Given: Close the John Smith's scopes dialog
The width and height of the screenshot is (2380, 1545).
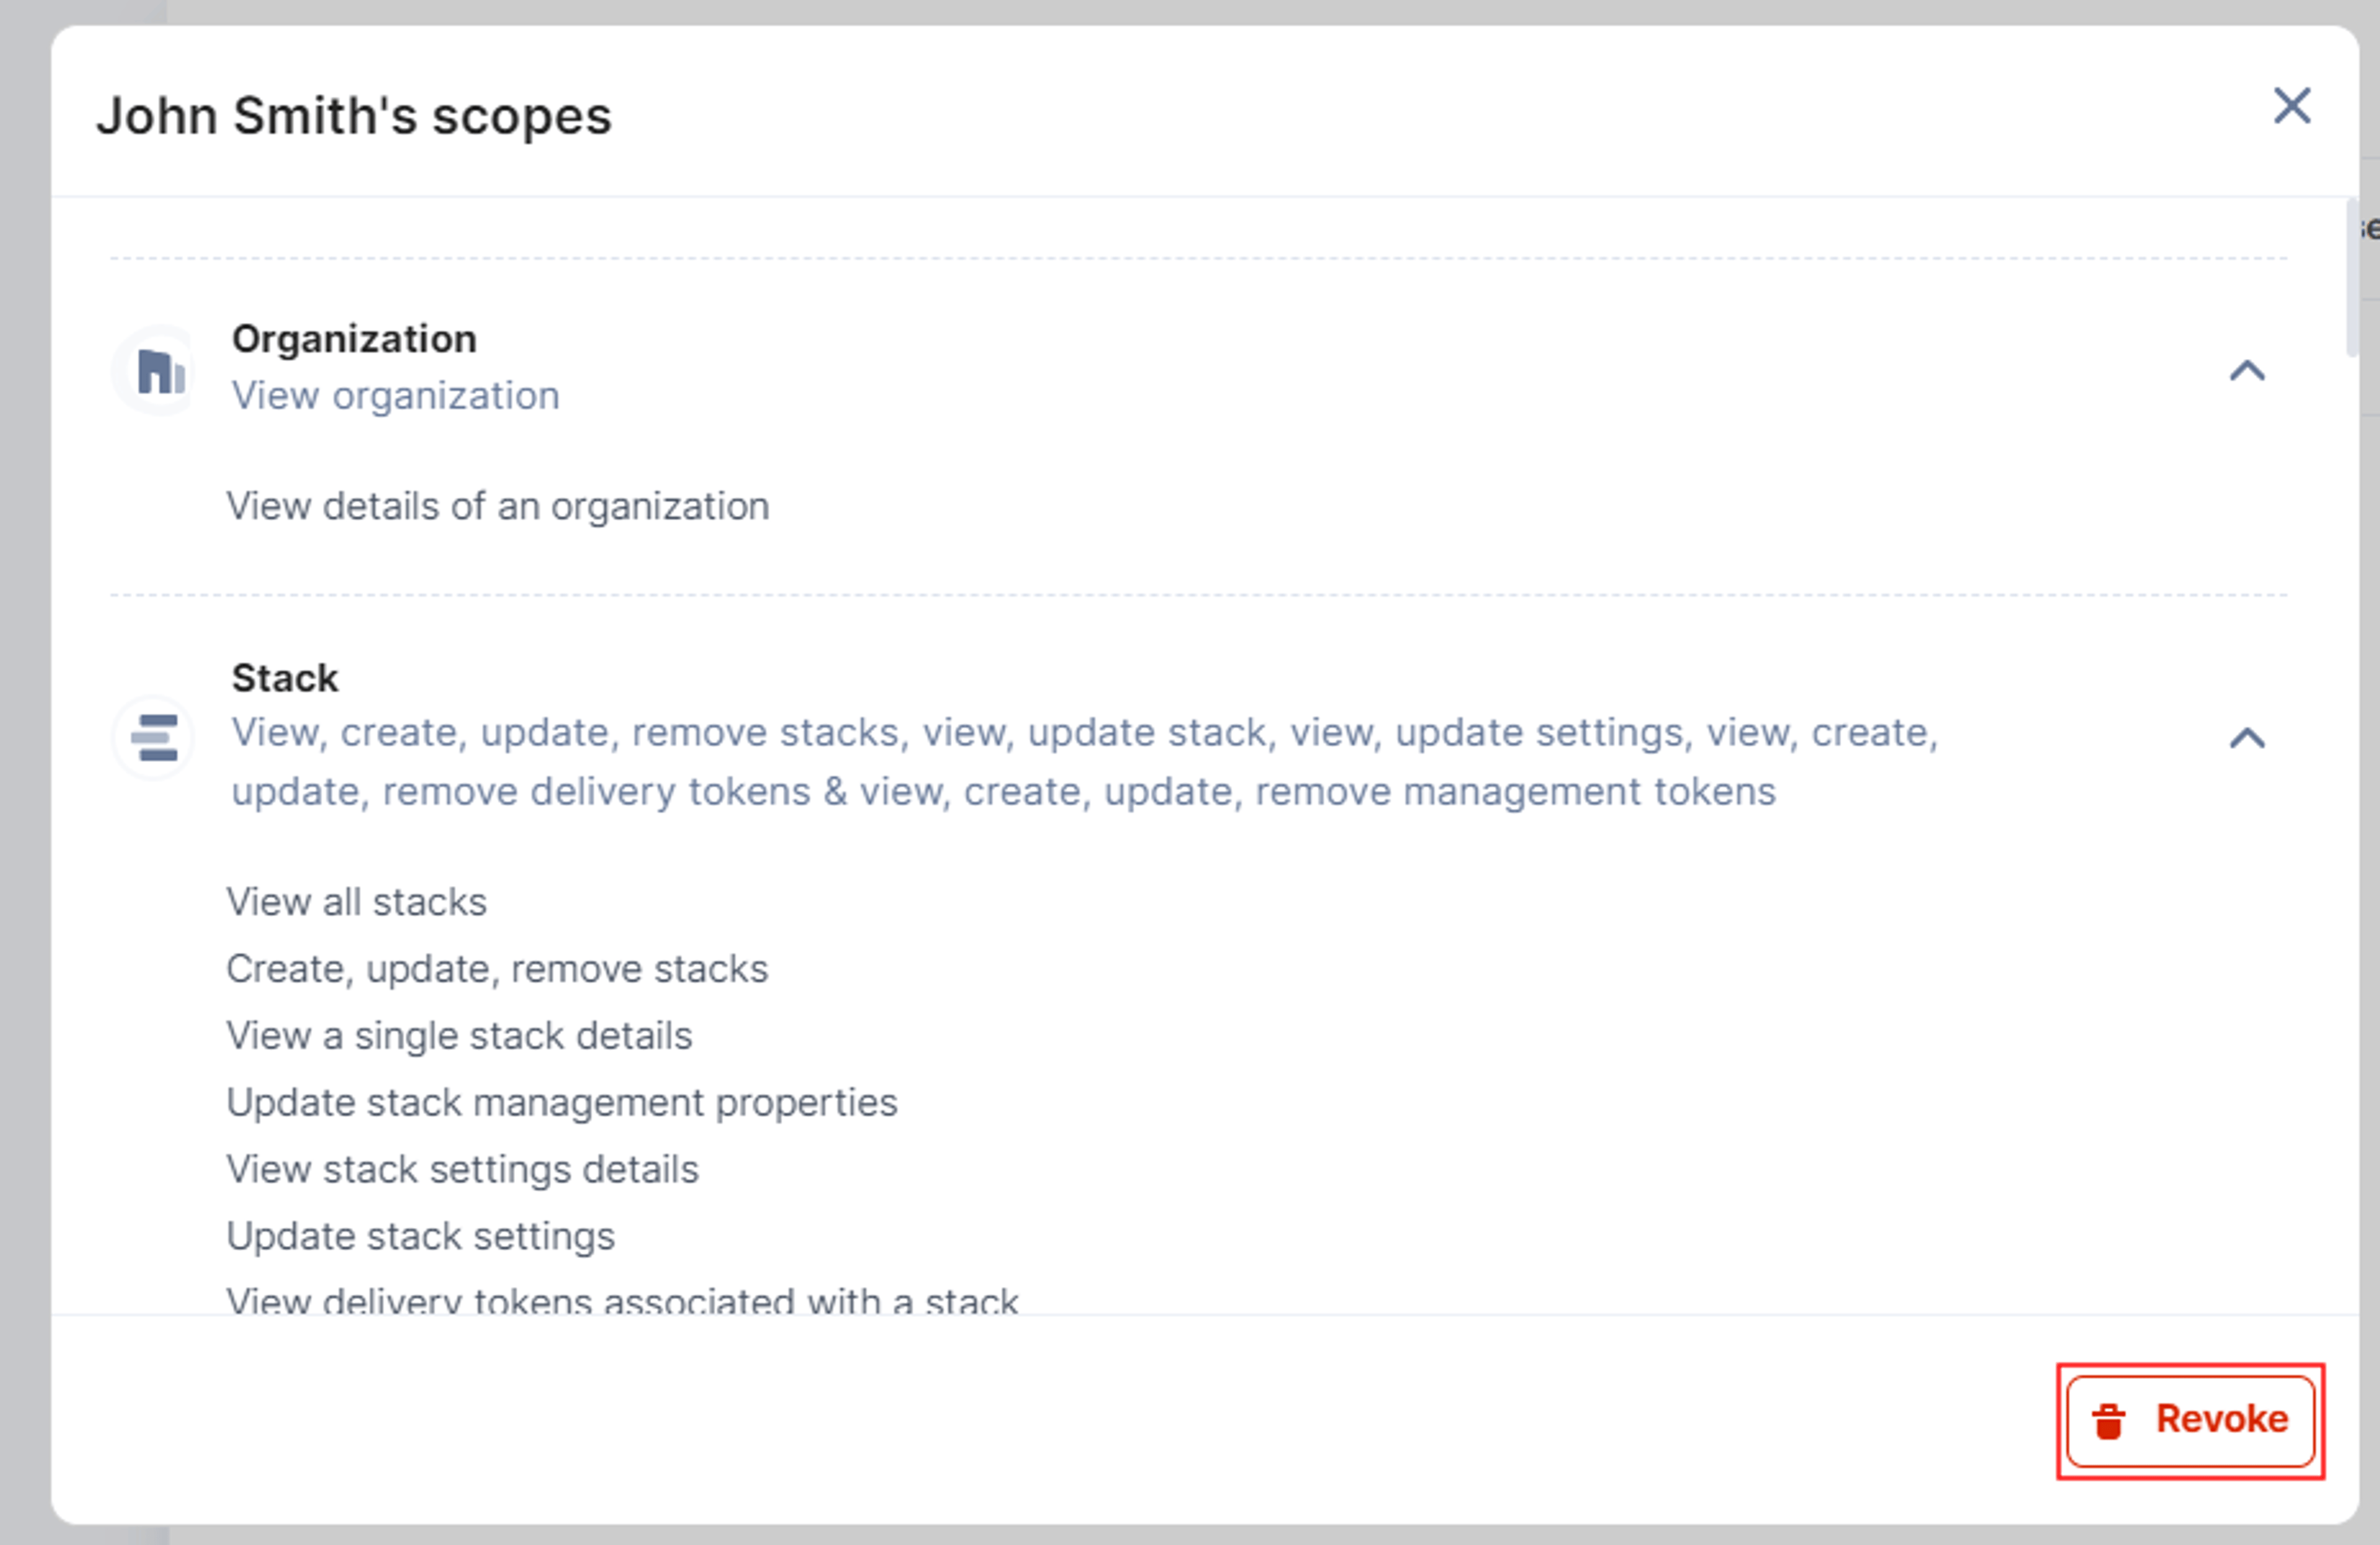Looking at the screenshot, I should [2292, 106].
